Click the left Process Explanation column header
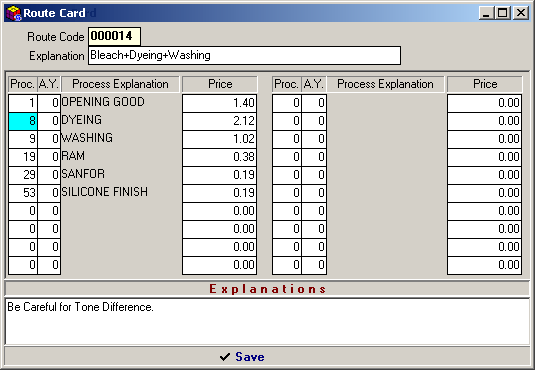This screenshot has width=535, height=370. coord(120,84)
